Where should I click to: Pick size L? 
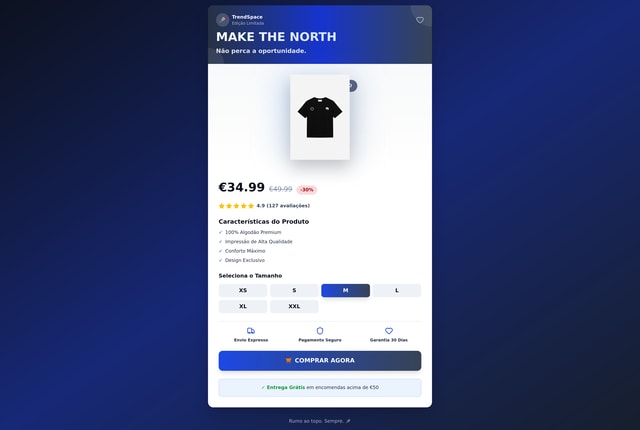coord(397,290)
